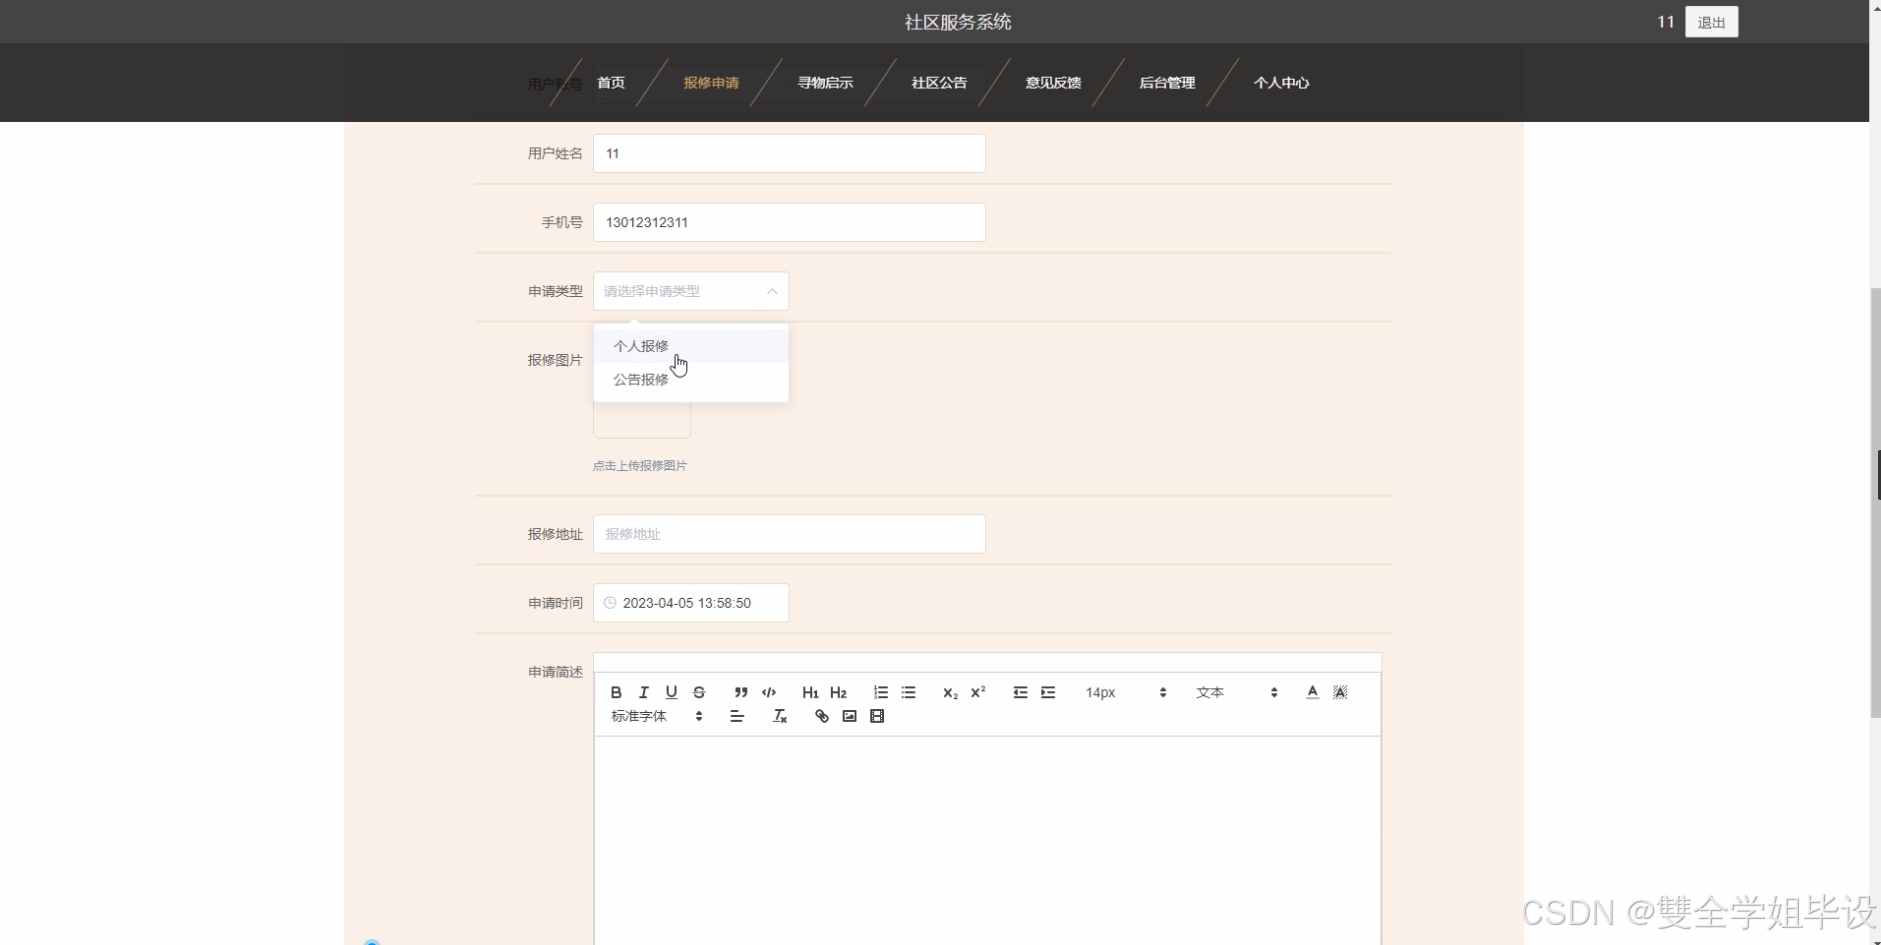This screenshot has width=1881, height=945.
Task: Insert a hyperlink in the editor
Action: (x=820, y=716)
